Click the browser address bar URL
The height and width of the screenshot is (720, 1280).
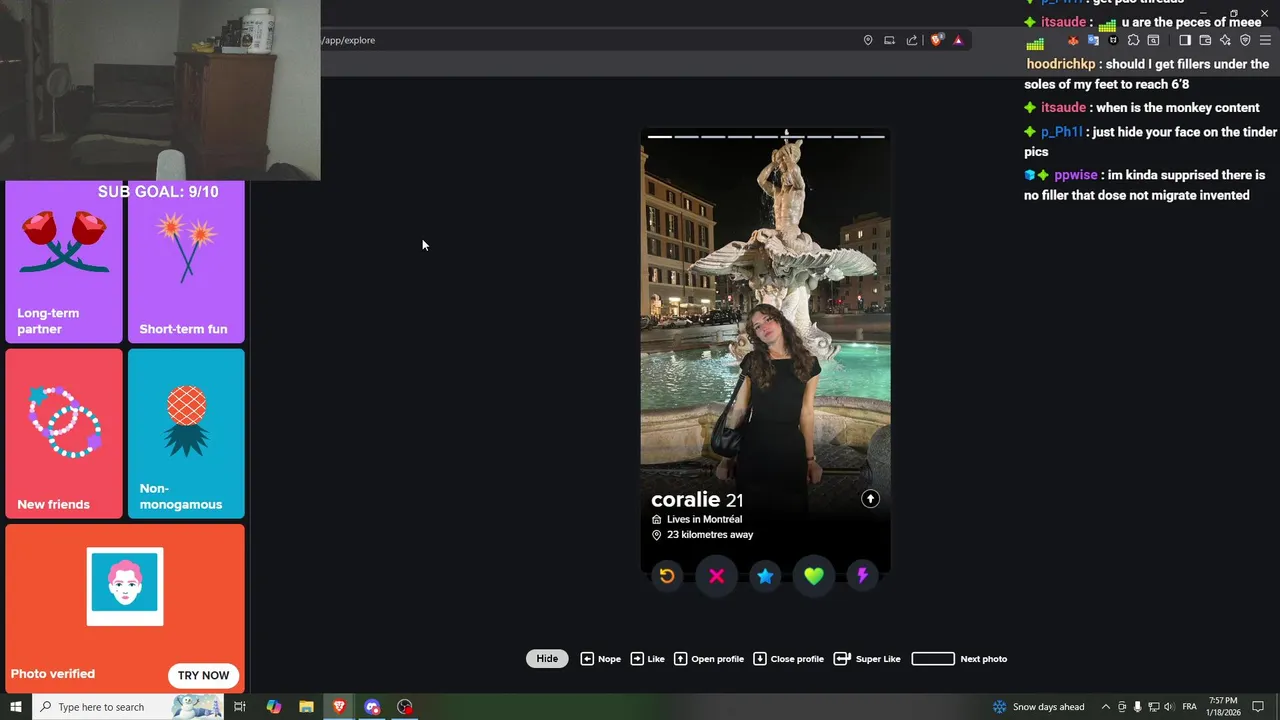[x=349, y=40]
